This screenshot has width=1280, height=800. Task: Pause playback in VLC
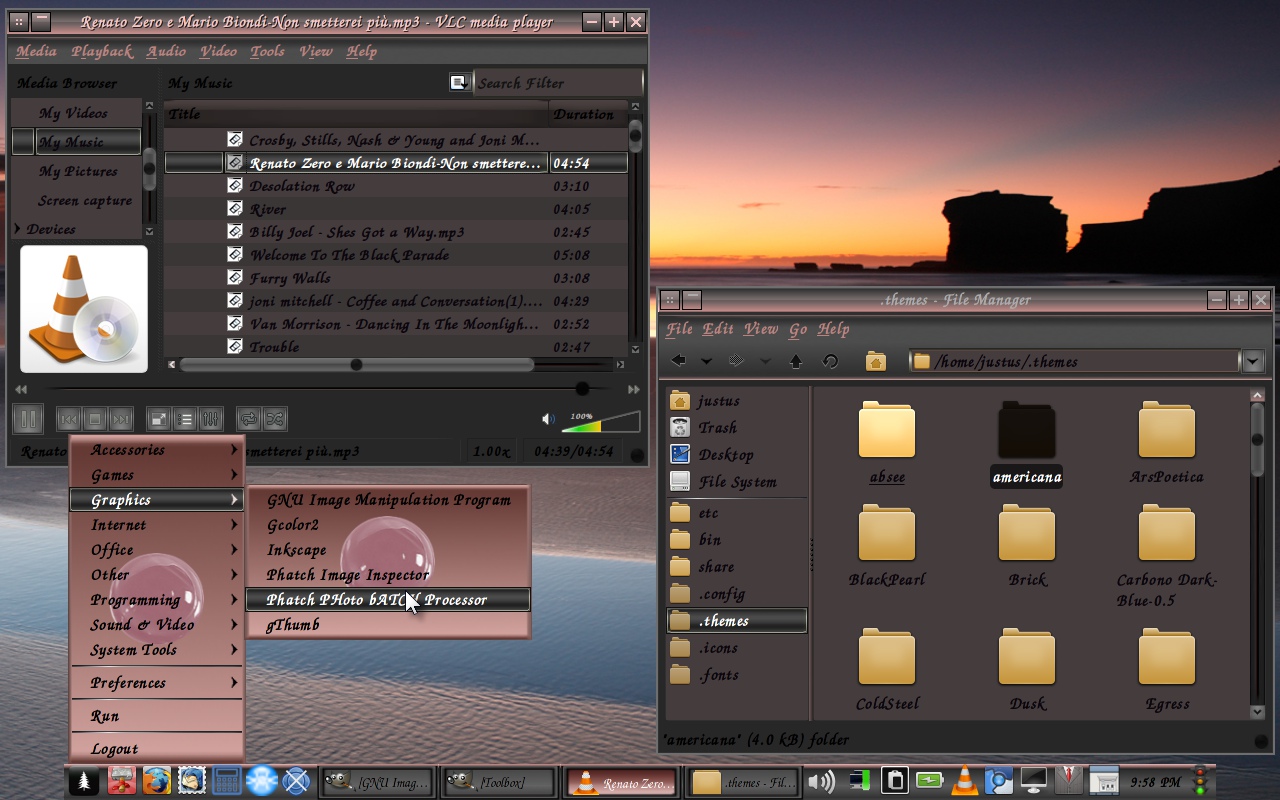[28, 419]
